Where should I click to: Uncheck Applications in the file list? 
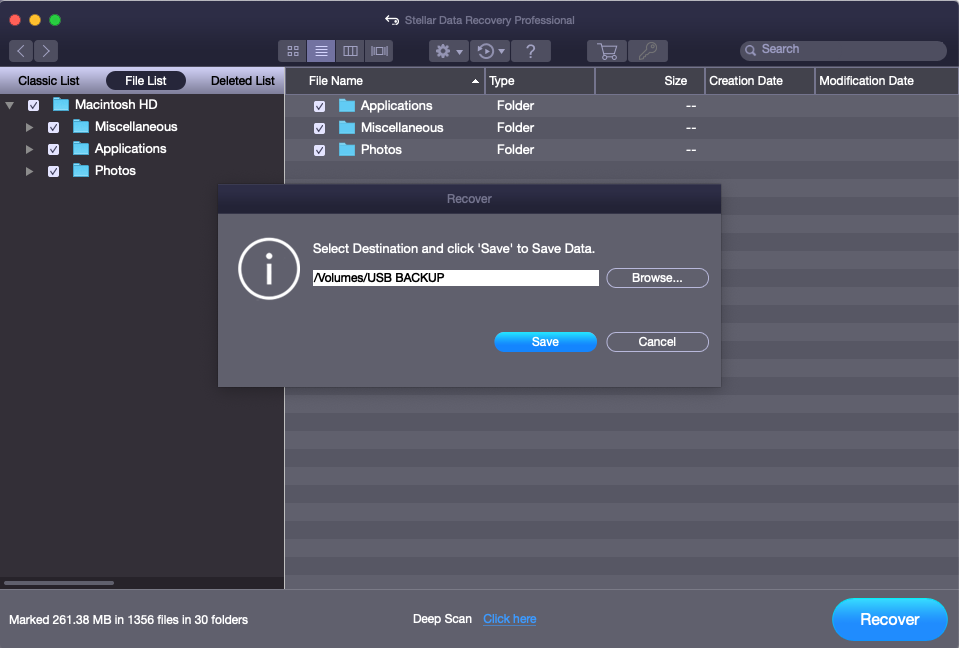point(319,106)
